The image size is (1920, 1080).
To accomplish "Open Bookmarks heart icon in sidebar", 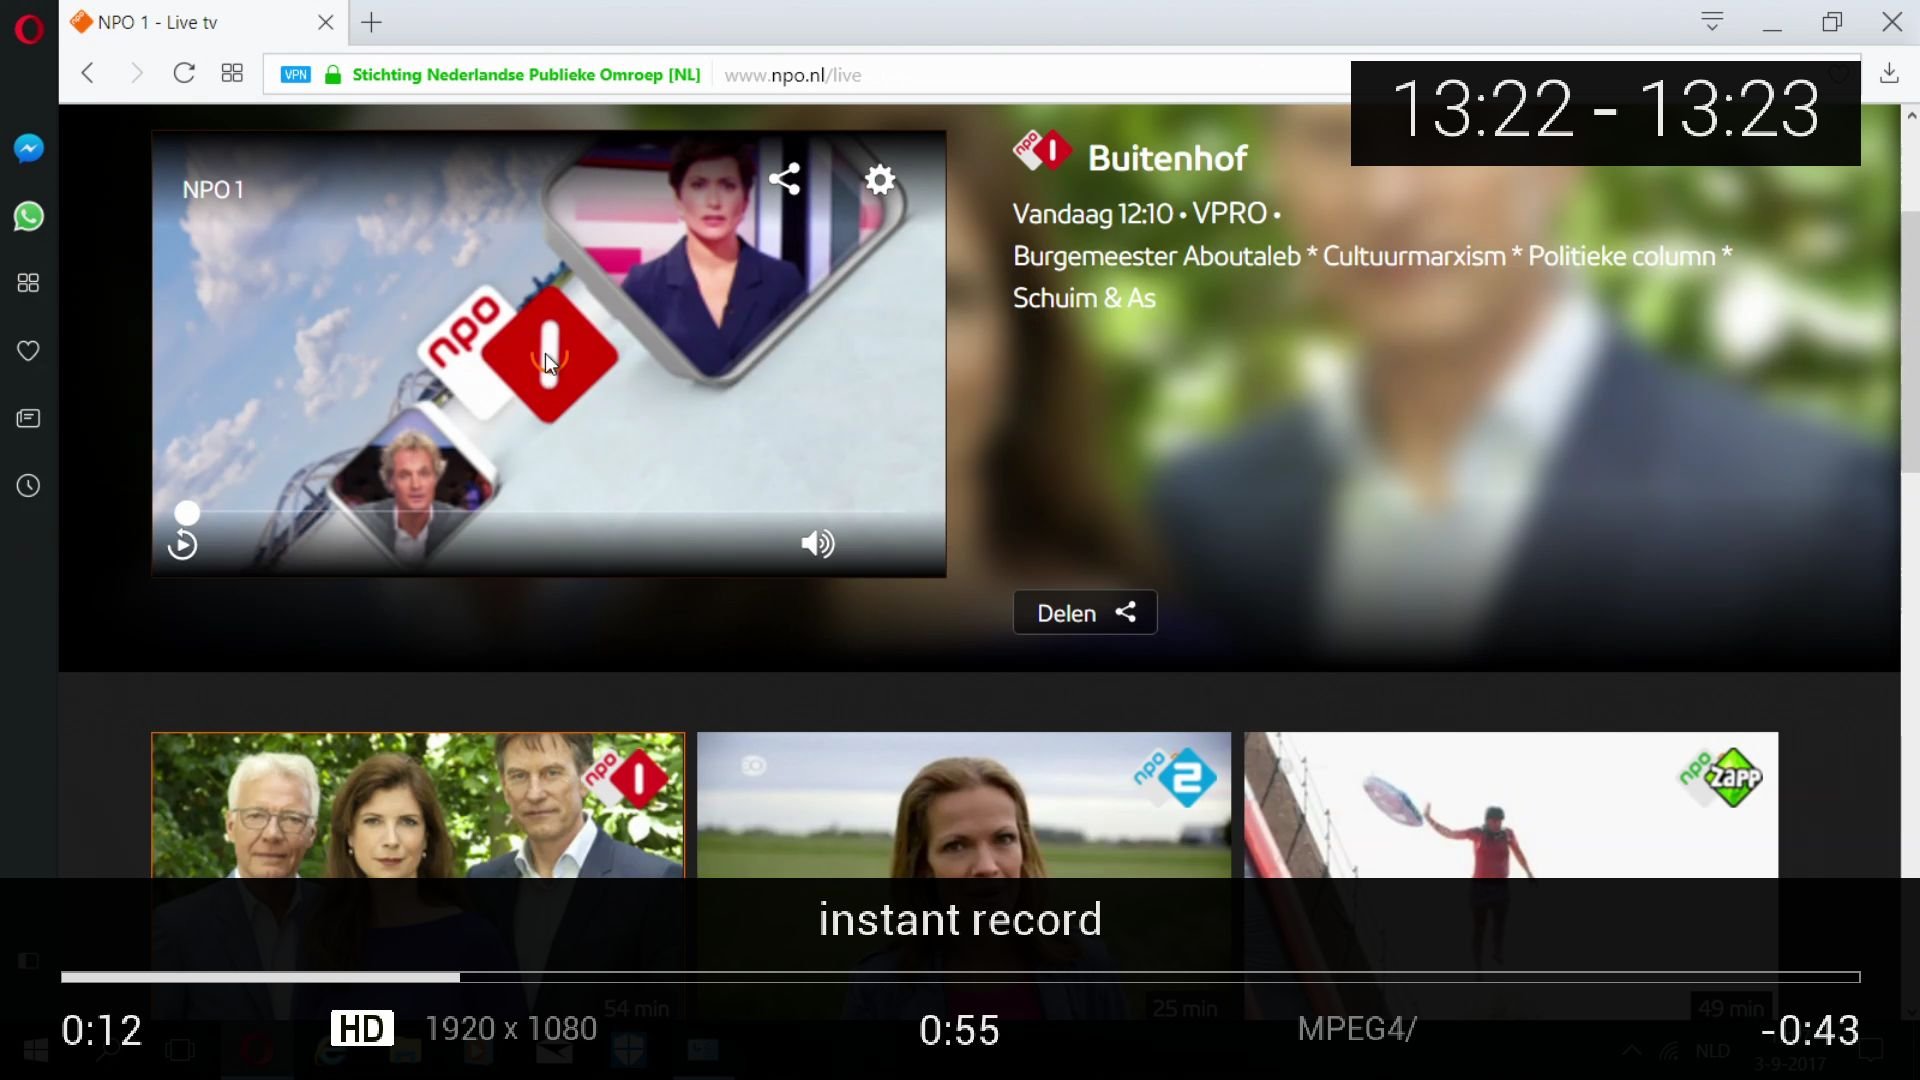I will 29,351.
